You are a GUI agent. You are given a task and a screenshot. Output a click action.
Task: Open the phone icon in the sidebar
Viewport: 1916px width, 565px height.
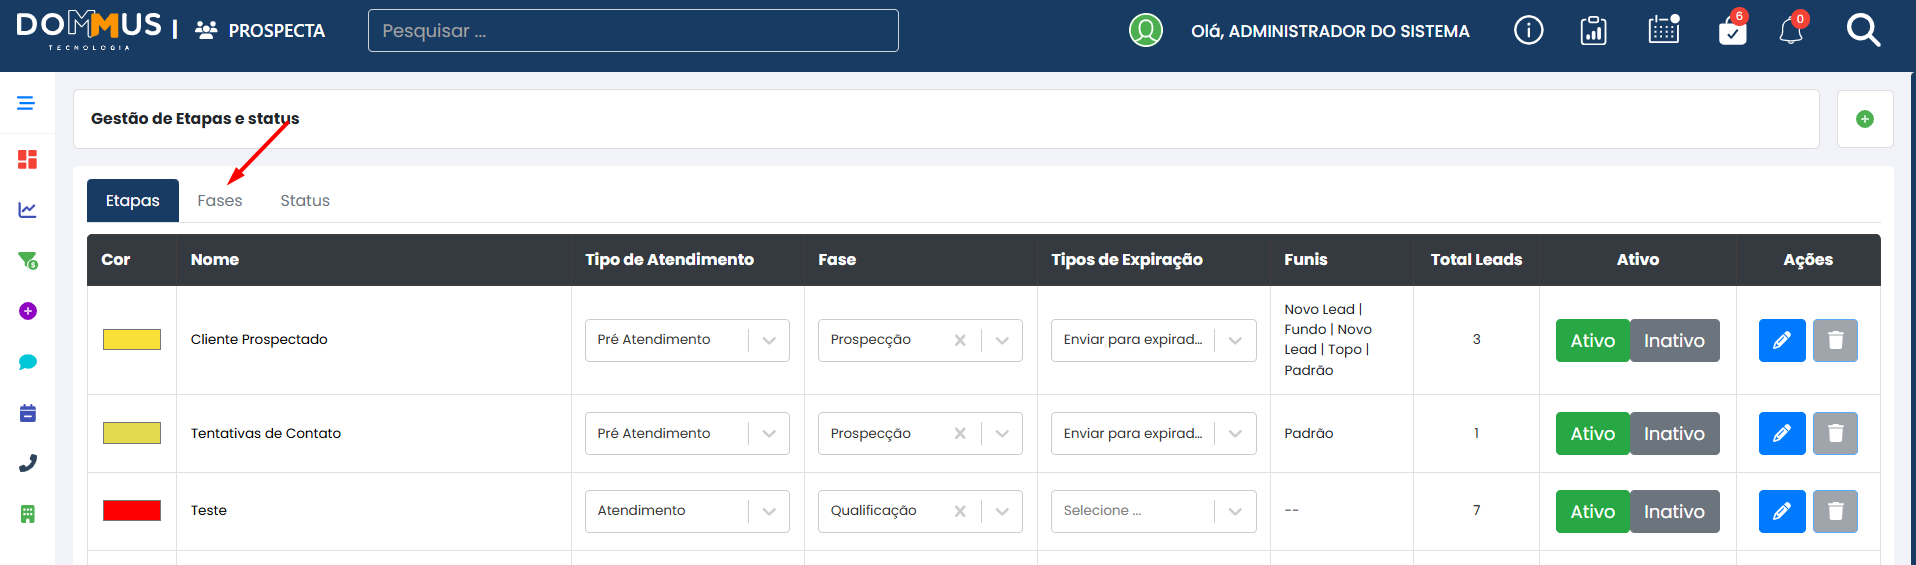(x=28, y=463)
